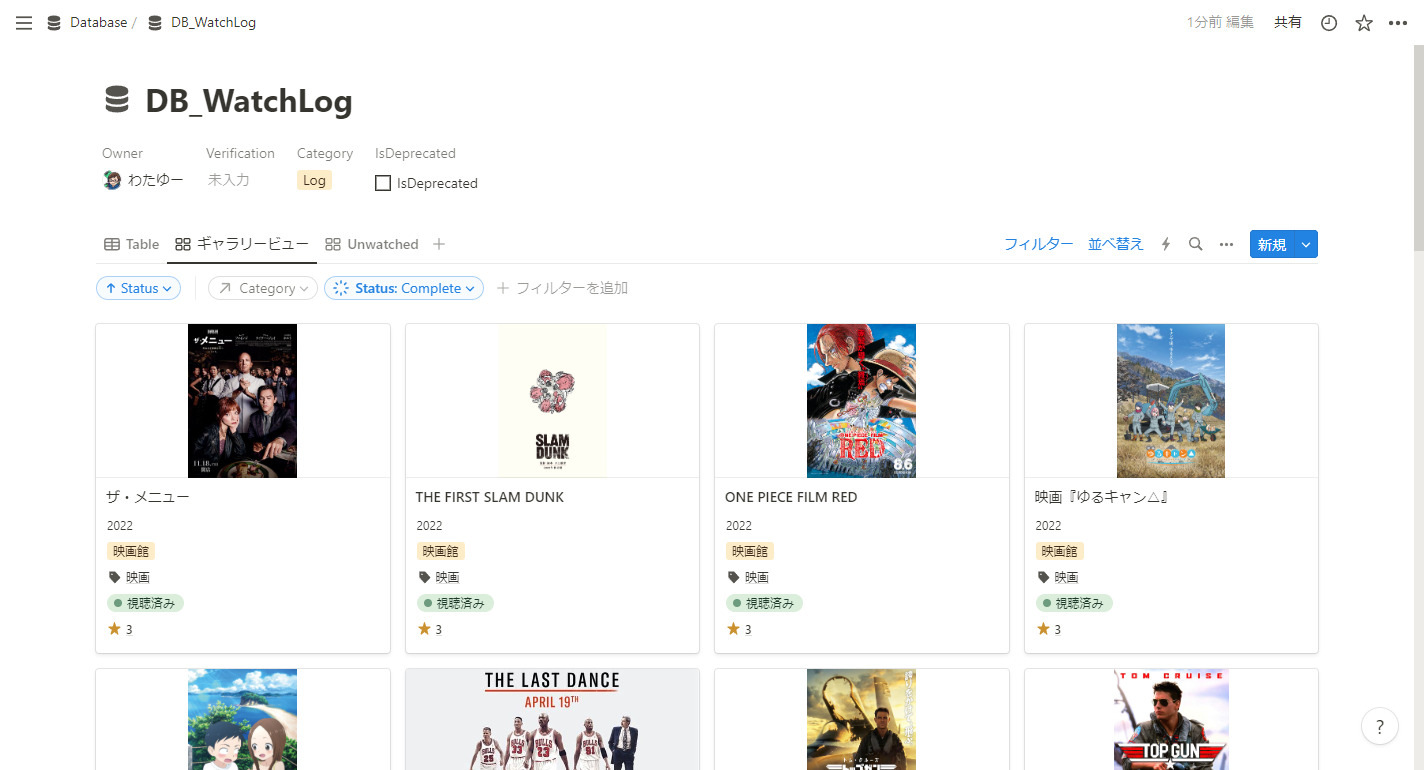Viewport: 1424px width, 770px height.
Task: Select the Log category tag
Action: coord(314,180)
